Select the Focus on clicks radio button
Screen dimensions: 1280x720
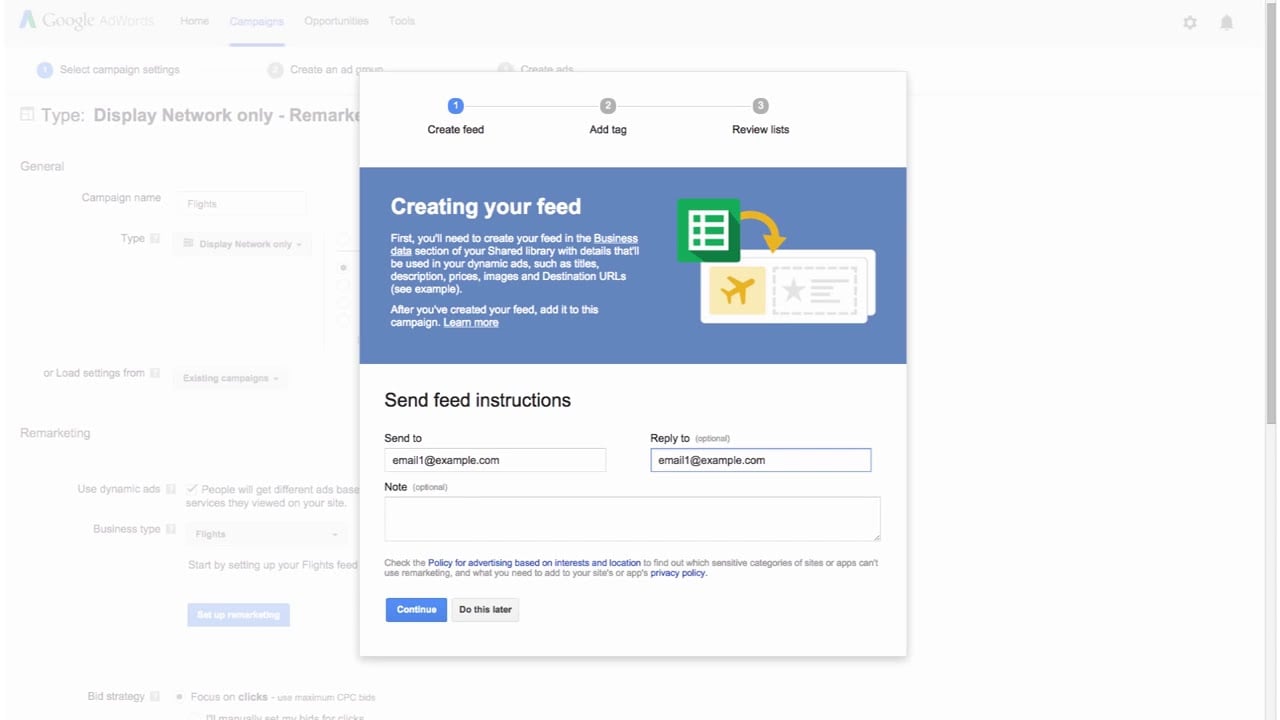tap(180, 696)
